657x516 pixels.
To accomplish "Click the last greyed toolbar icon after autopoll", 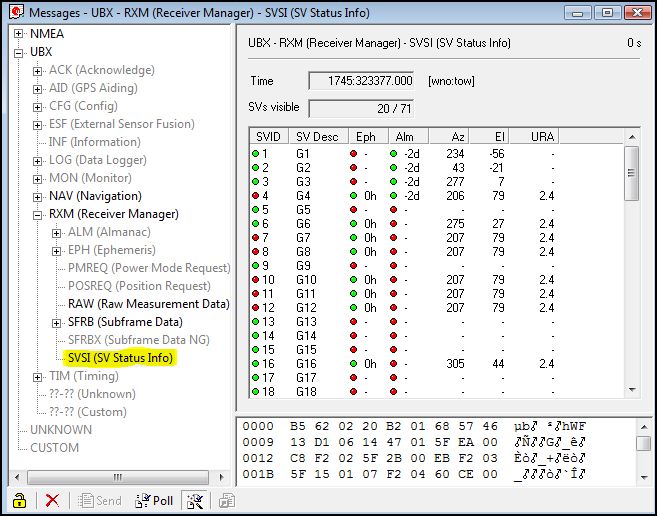I will click(227, 500).
